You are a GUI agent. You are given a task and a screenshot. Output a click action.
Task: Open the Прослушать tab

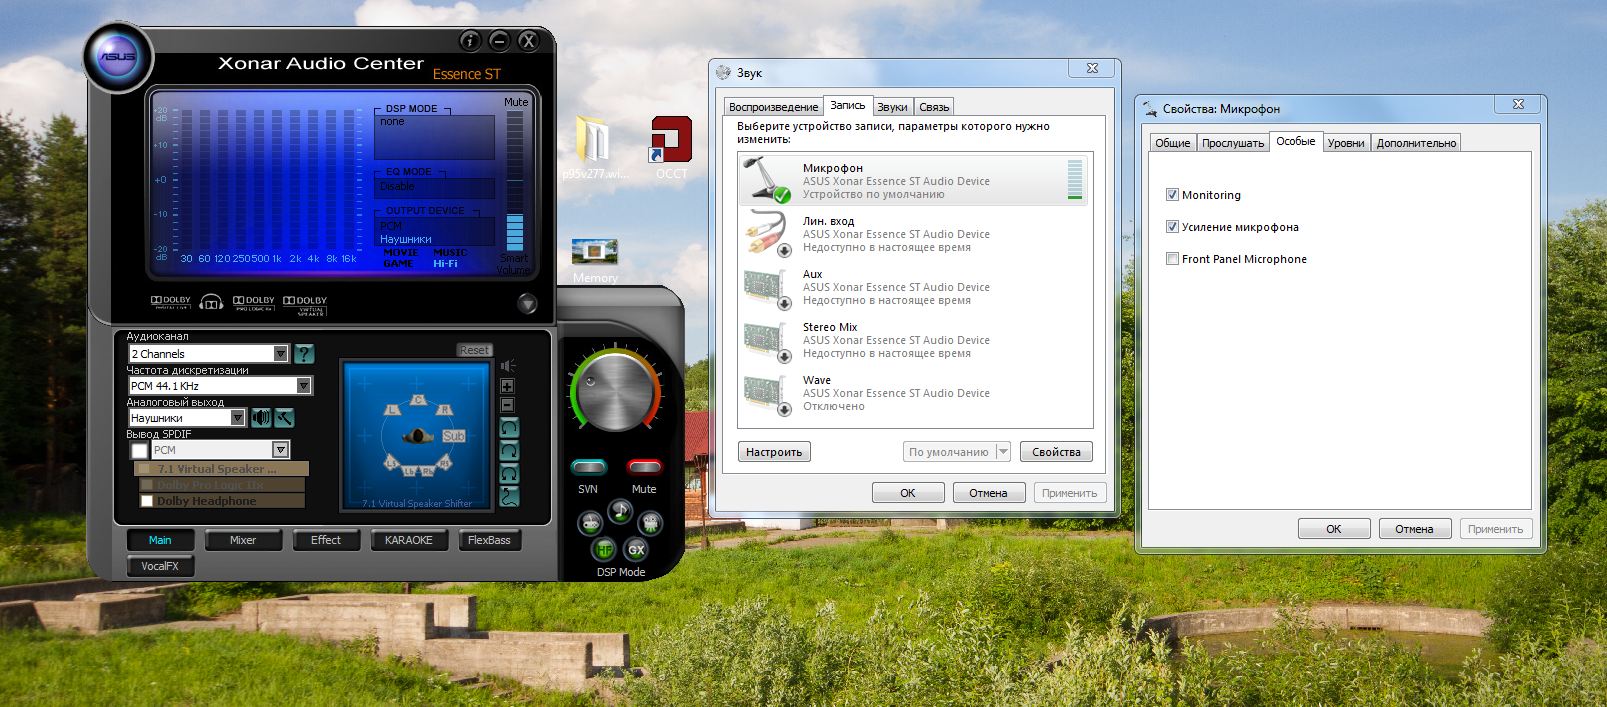[1233, 143]
